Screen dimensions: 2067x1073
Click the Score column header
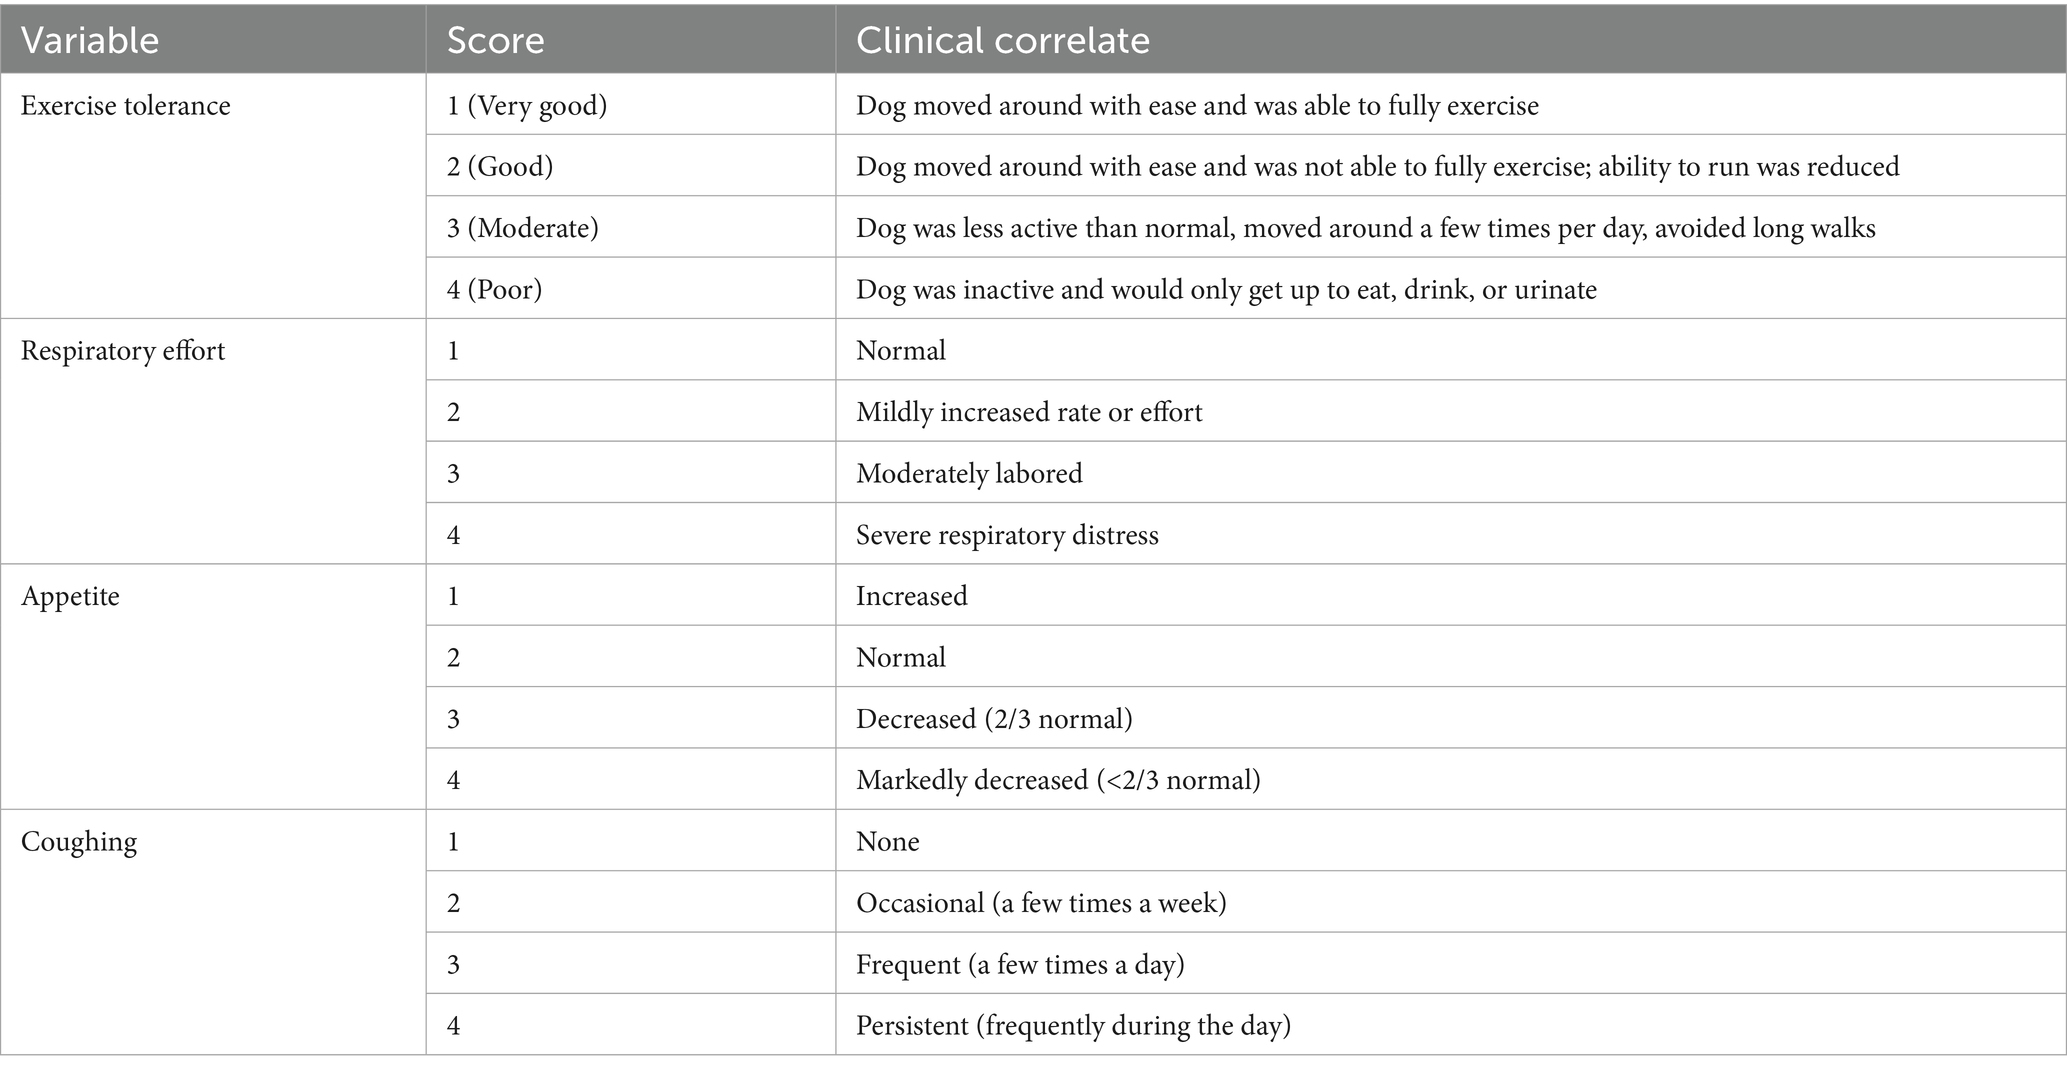pyautogui.click(x=495, y=40)
